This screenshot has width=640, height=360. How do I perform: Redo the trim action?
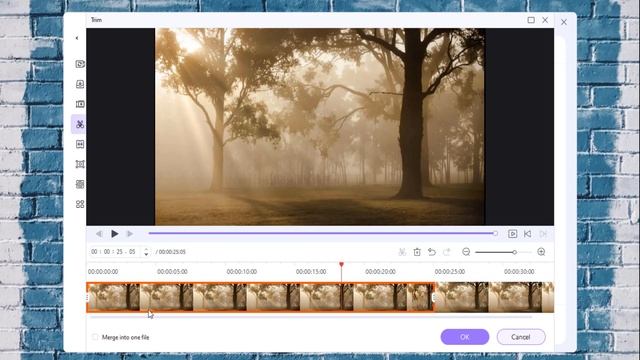pos(447,252)
